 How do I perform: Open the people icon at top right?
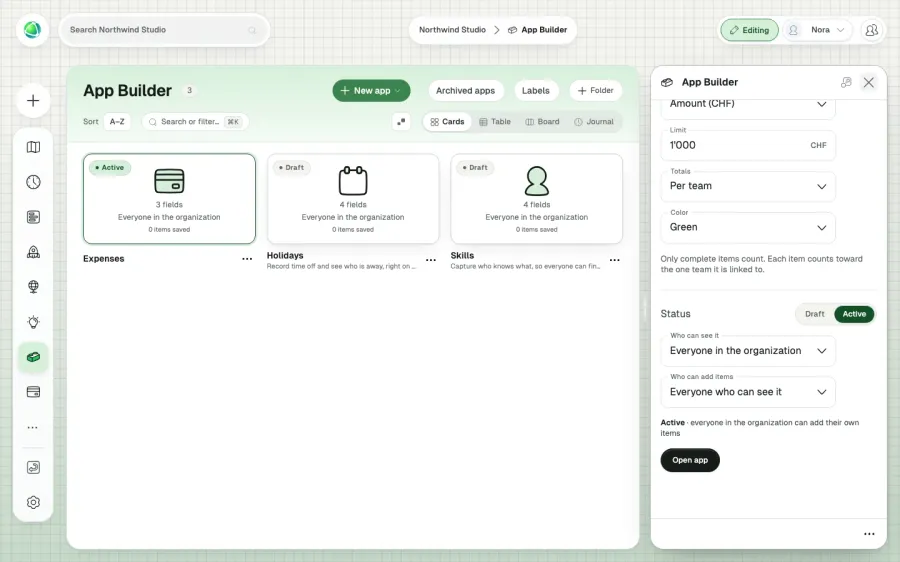(x=871, y=30)
